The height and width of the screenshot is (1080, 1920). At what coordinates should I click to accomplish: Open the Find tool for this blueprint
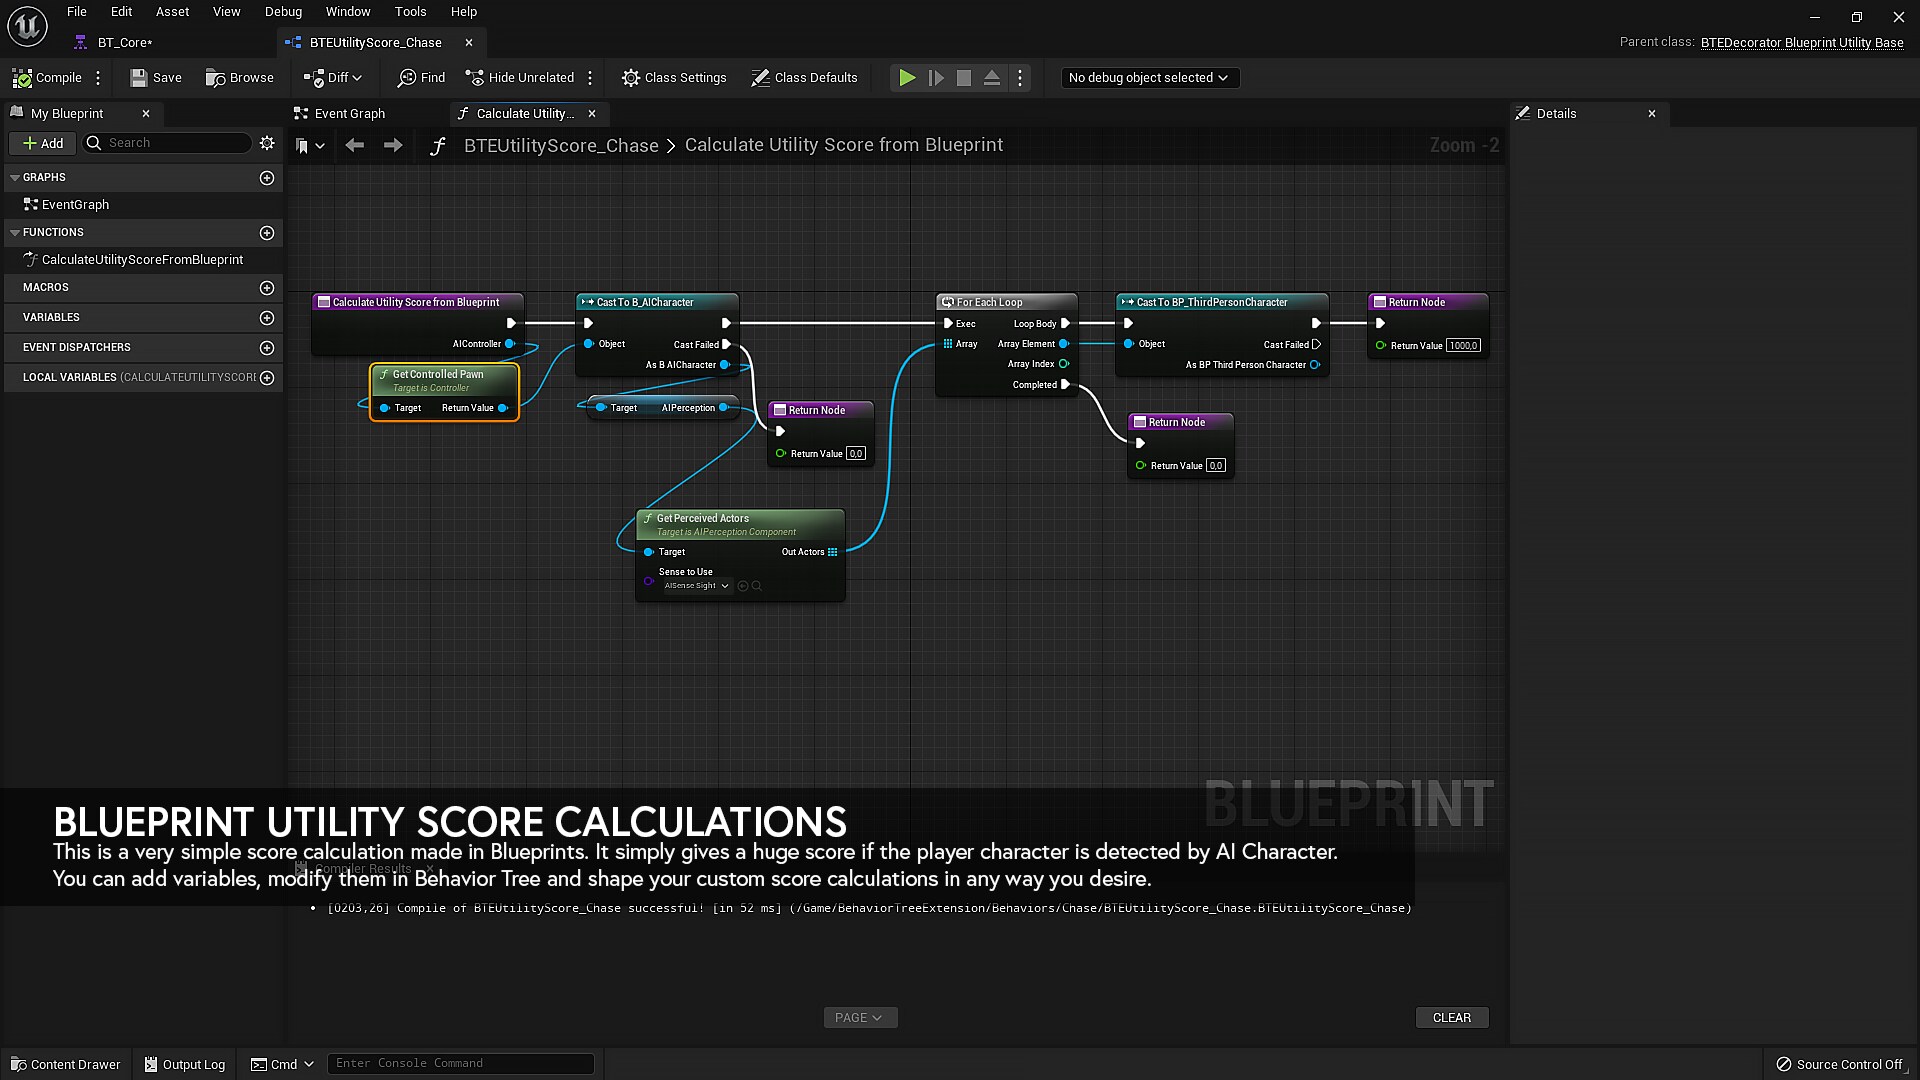(420, 77)
